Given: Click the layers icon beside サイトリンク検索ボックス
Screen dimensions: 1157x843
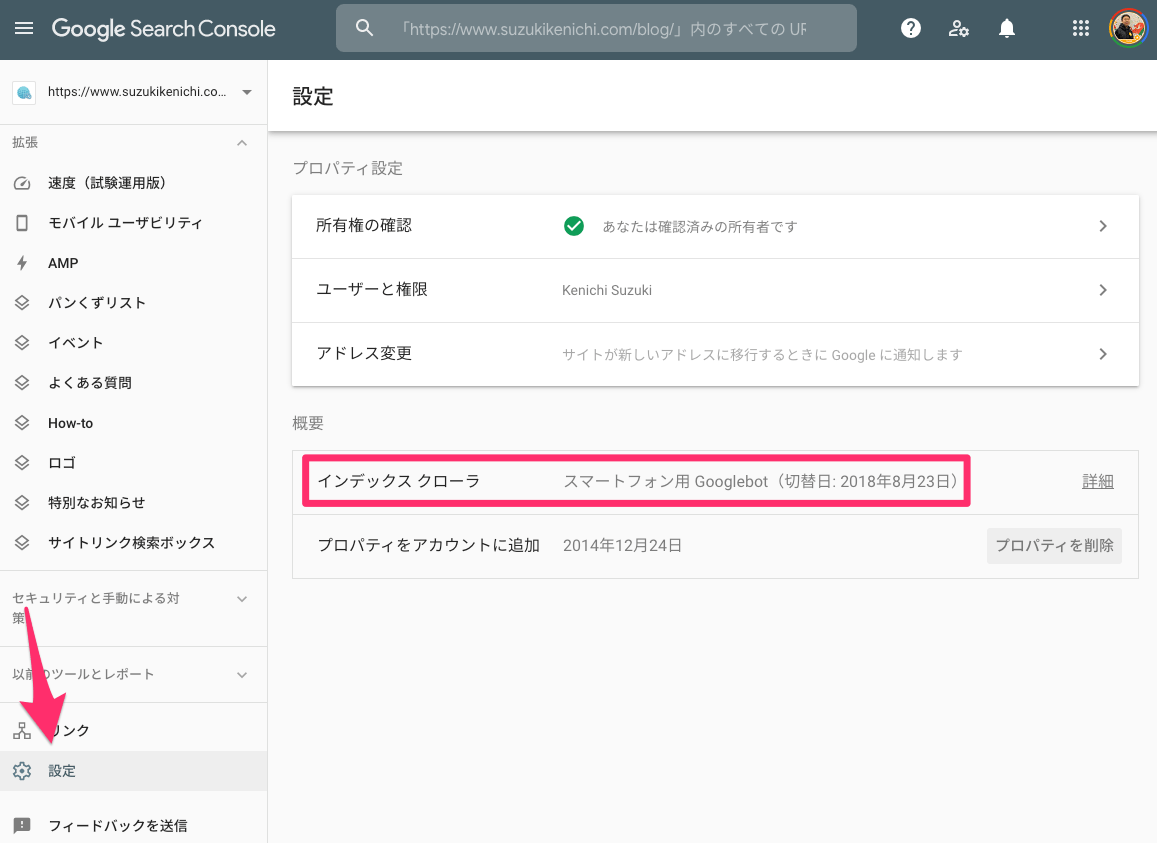Looking at the screenshot, I should click(x=22, y=543).
